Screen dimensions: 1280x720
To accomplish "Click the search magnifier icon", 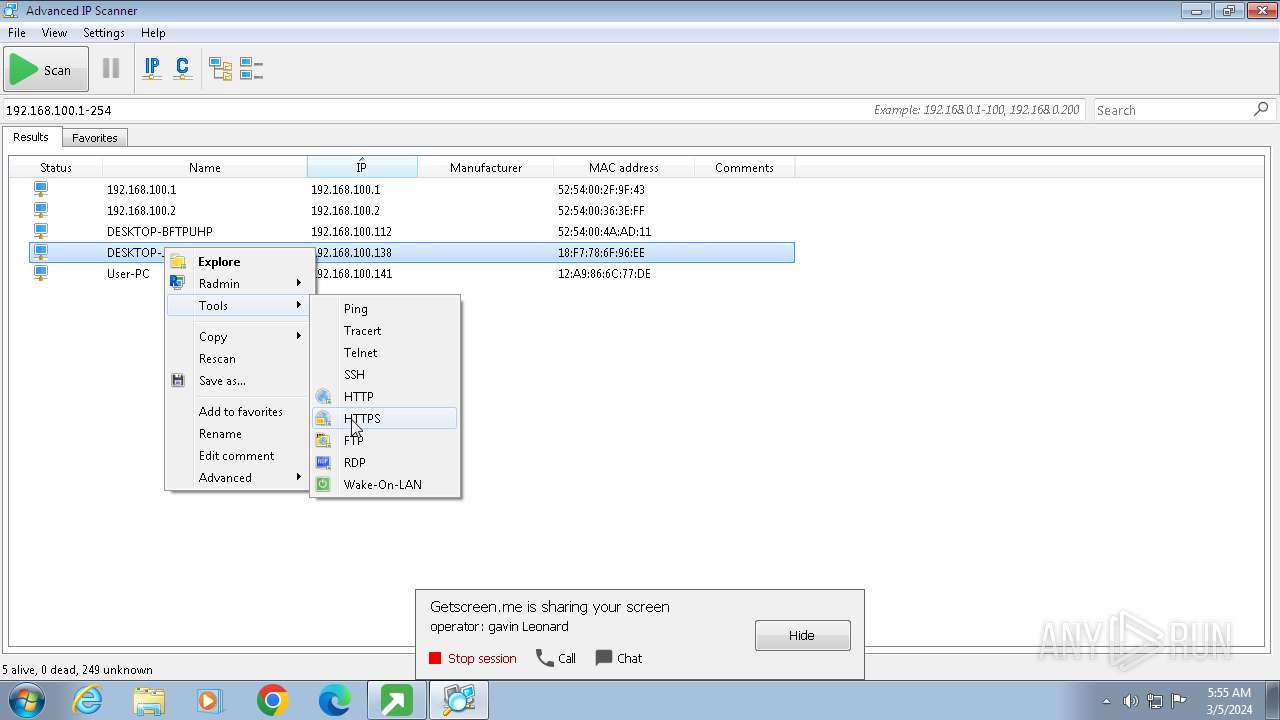I will coord(1261,109).
